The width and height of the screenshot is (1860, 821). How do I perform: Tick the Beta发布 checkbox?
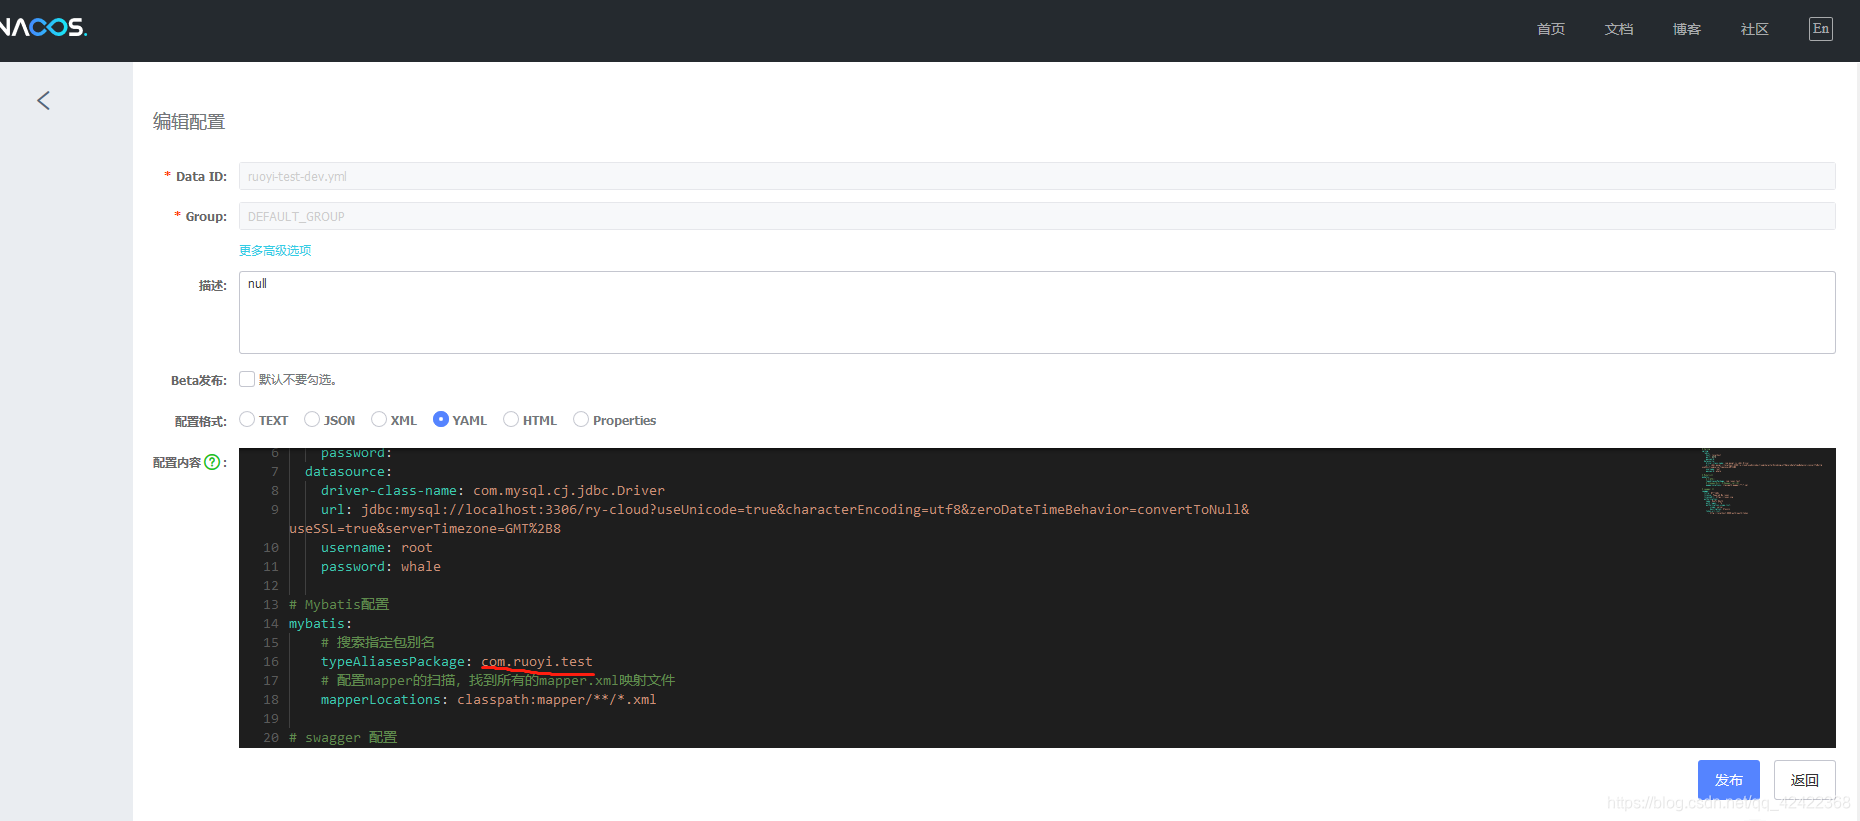coord(247,379)
